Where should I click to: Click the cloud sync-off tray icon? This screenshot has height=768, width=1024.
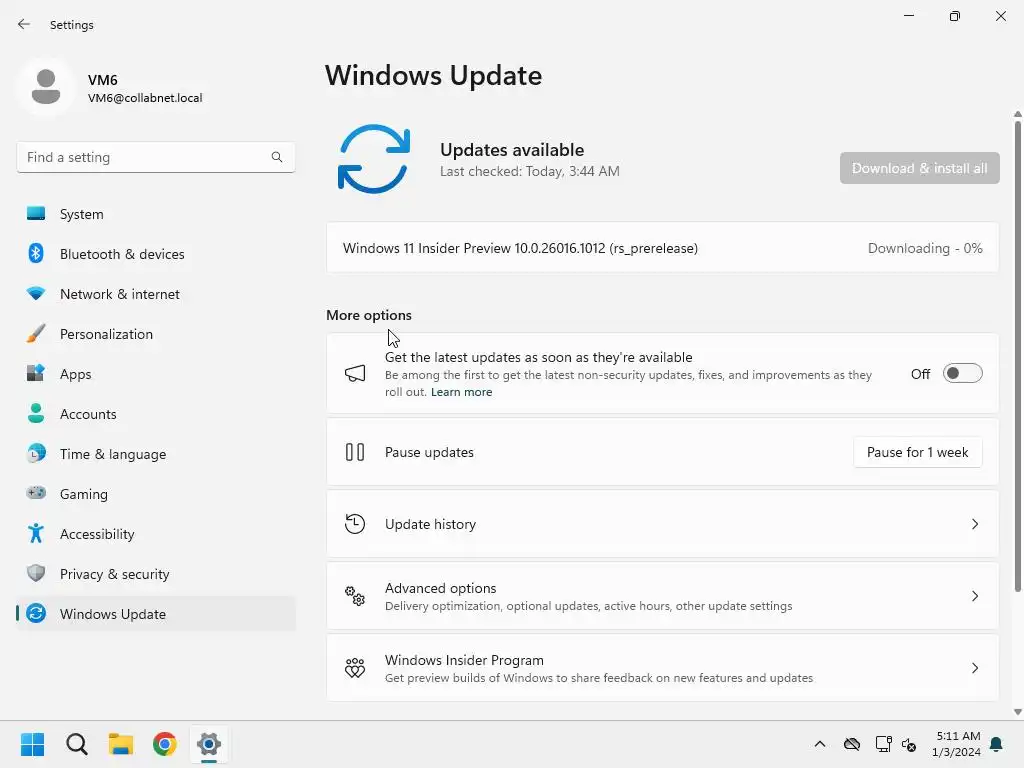click(x=852, y=744)
